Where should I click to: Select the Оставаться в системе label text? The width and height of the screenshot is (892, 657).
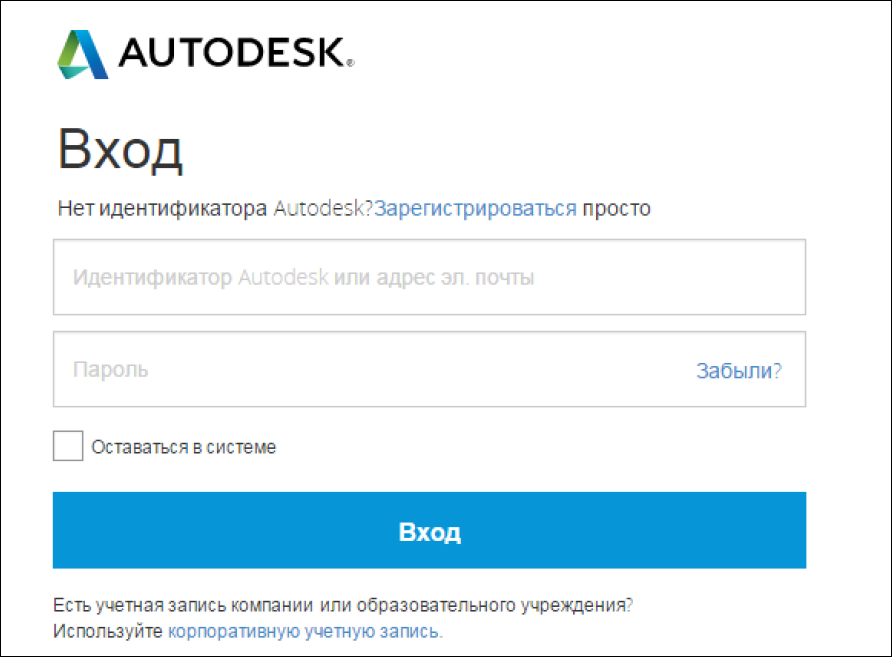tap(184, 447)
